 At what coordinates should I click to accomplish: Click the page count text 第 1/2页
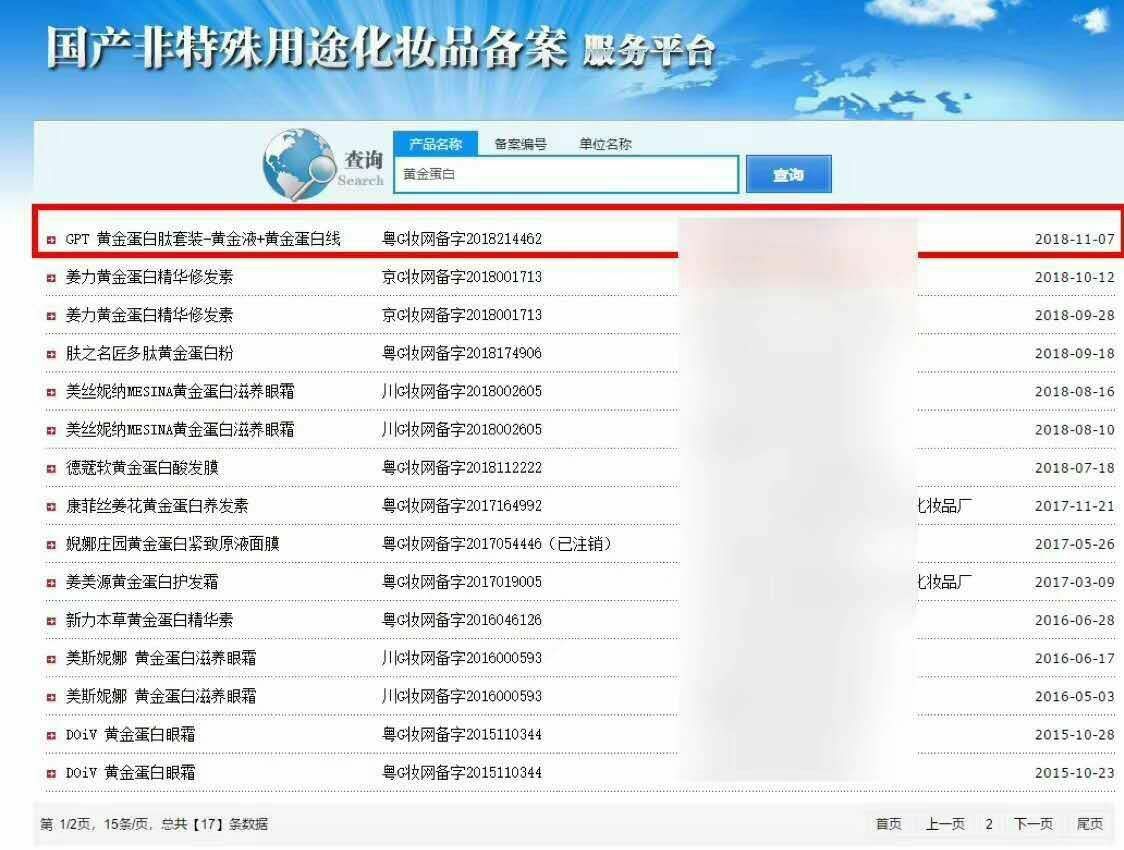click(x=67, y=824)
